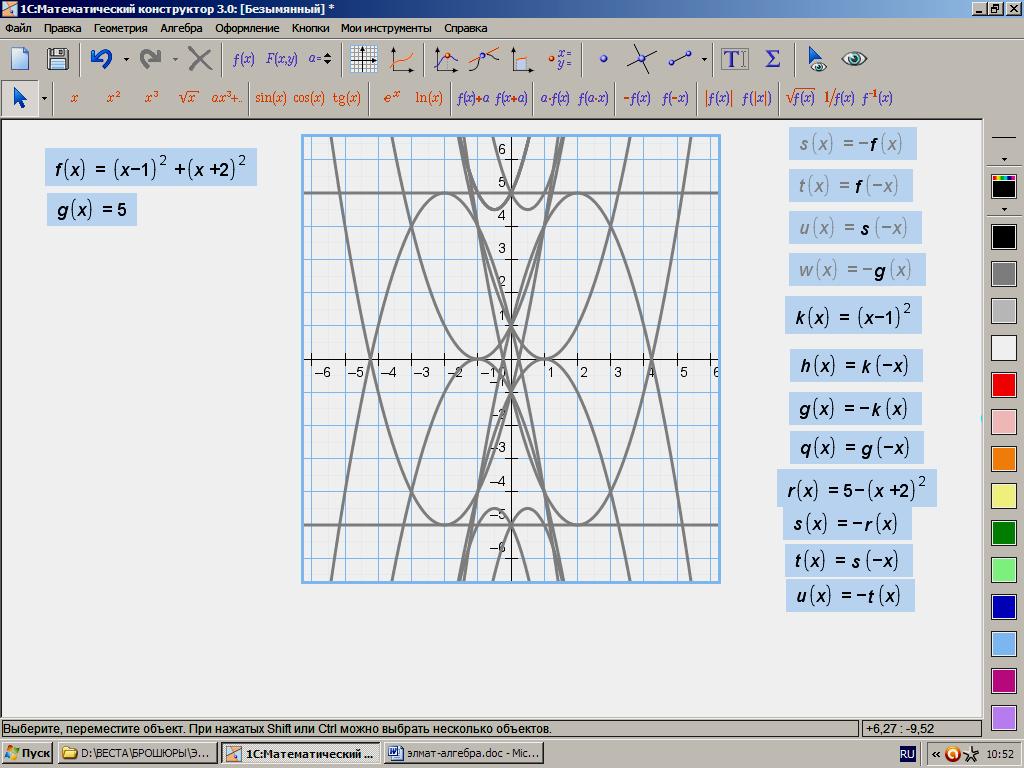Open the Пуск start menu
Screen dimensions: 1024x768
point(27,754)
